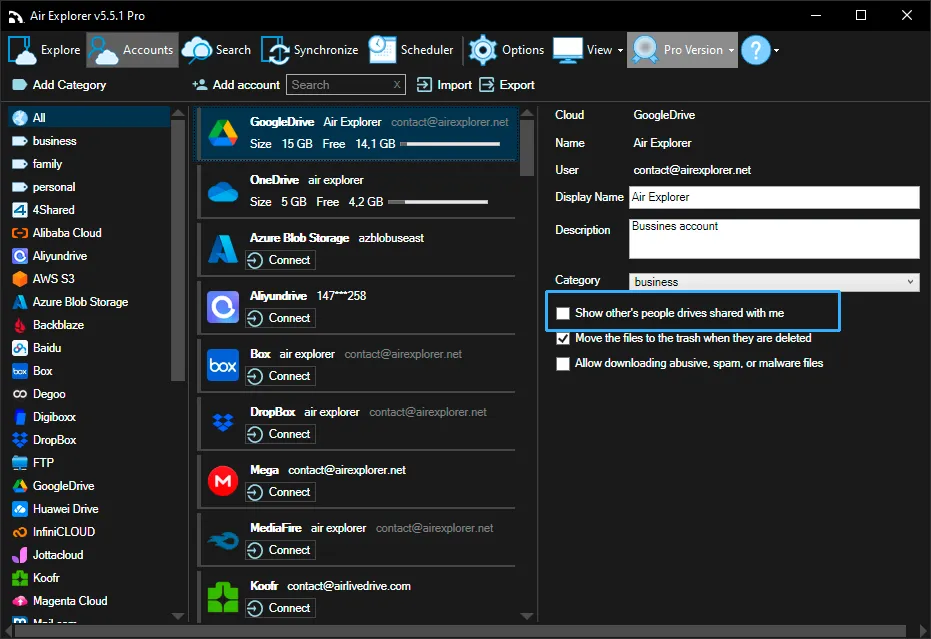Click the category list scroll down arrow
931x639 pixels.
pos(178,616)
